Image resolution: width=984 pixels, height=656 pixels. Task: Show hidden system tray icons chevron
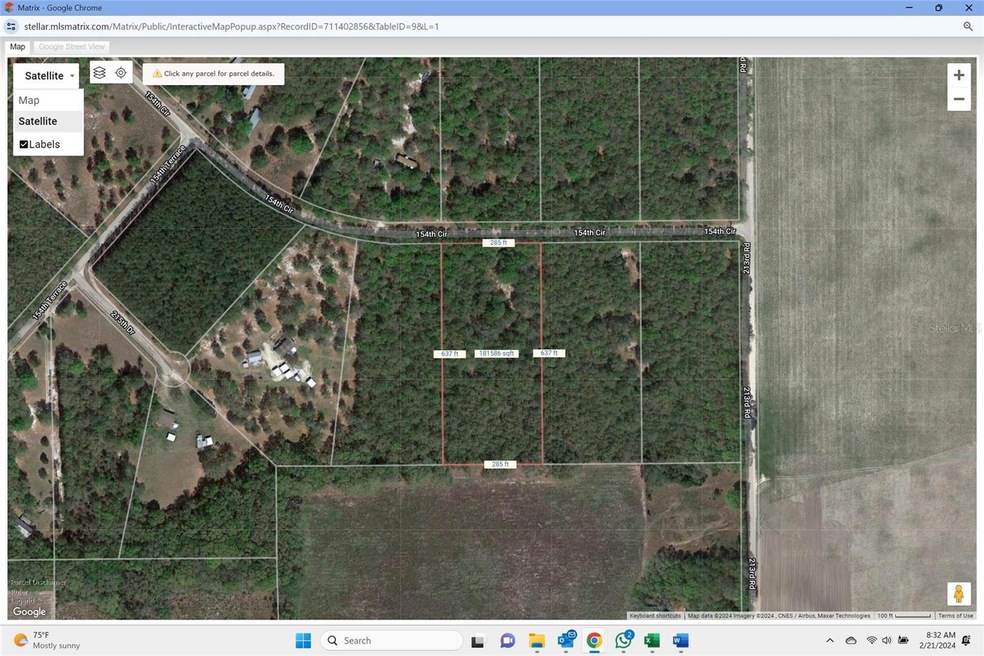829,640
